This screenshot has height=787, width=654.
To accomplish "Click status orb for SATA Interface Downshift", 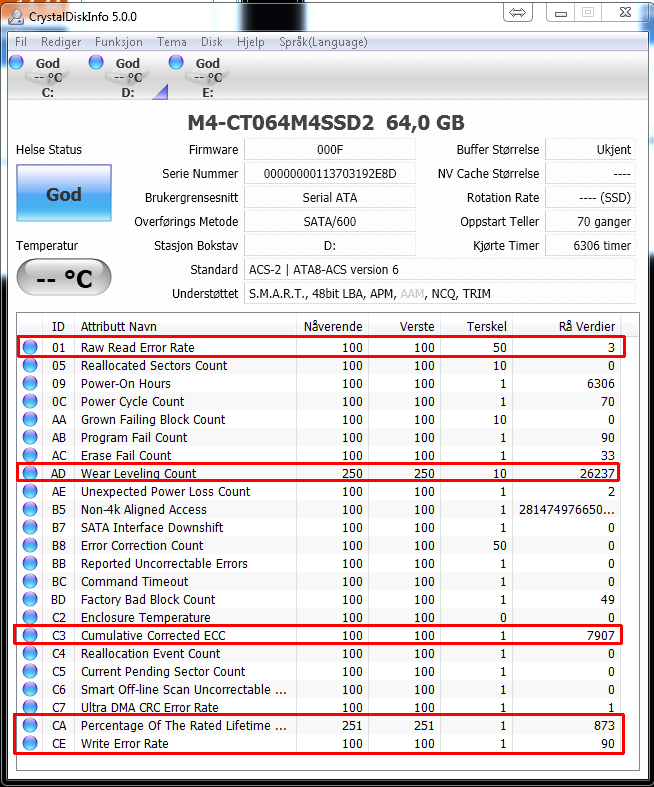I will point(30,527).
